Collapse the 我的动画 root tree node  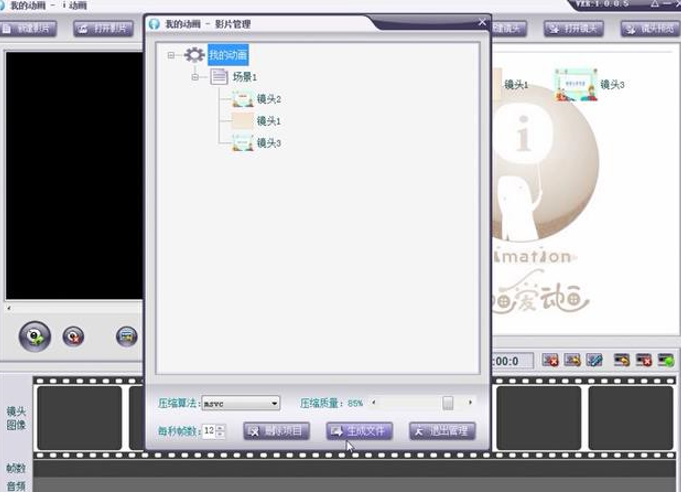172,55
